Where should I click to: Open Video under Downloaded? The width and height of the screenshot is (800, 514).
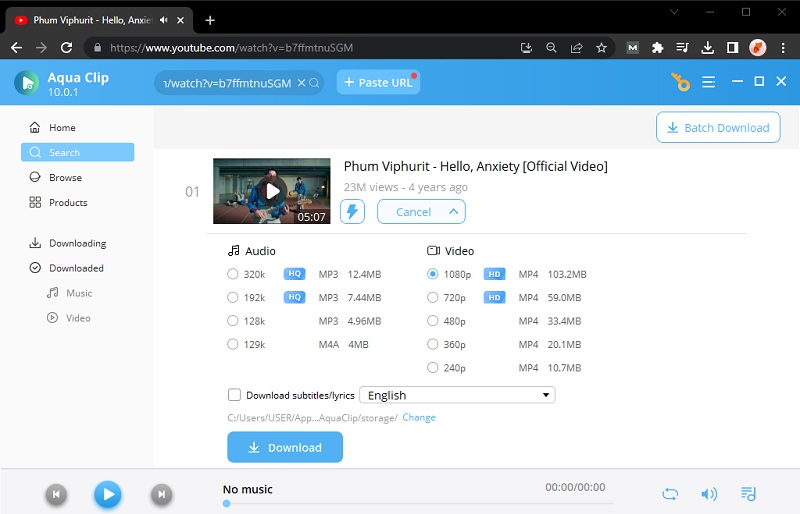pos(69,318)
